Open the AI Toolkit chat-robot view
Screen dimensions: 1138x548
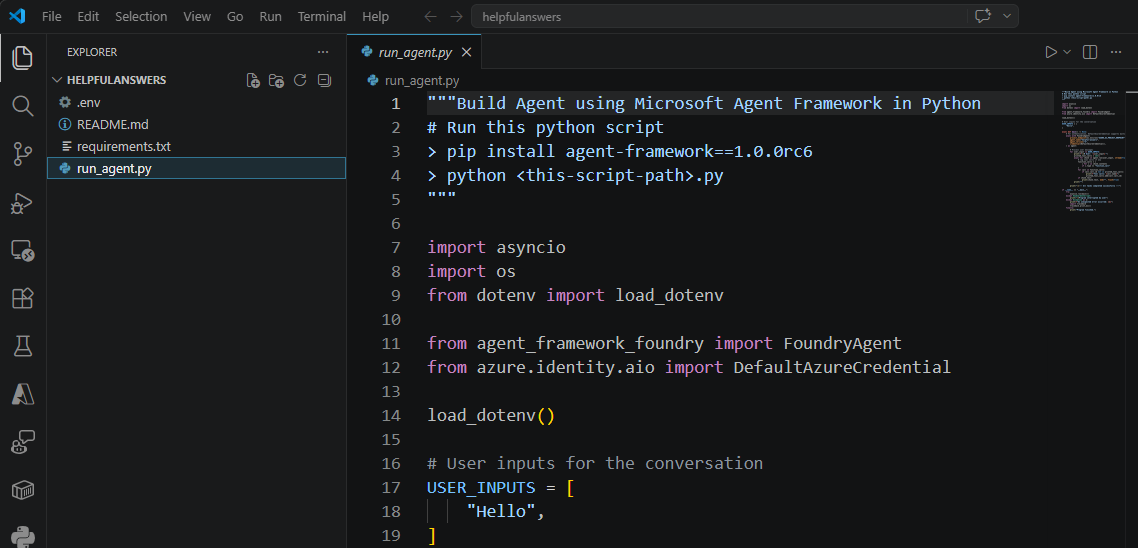tap(23, 442)
